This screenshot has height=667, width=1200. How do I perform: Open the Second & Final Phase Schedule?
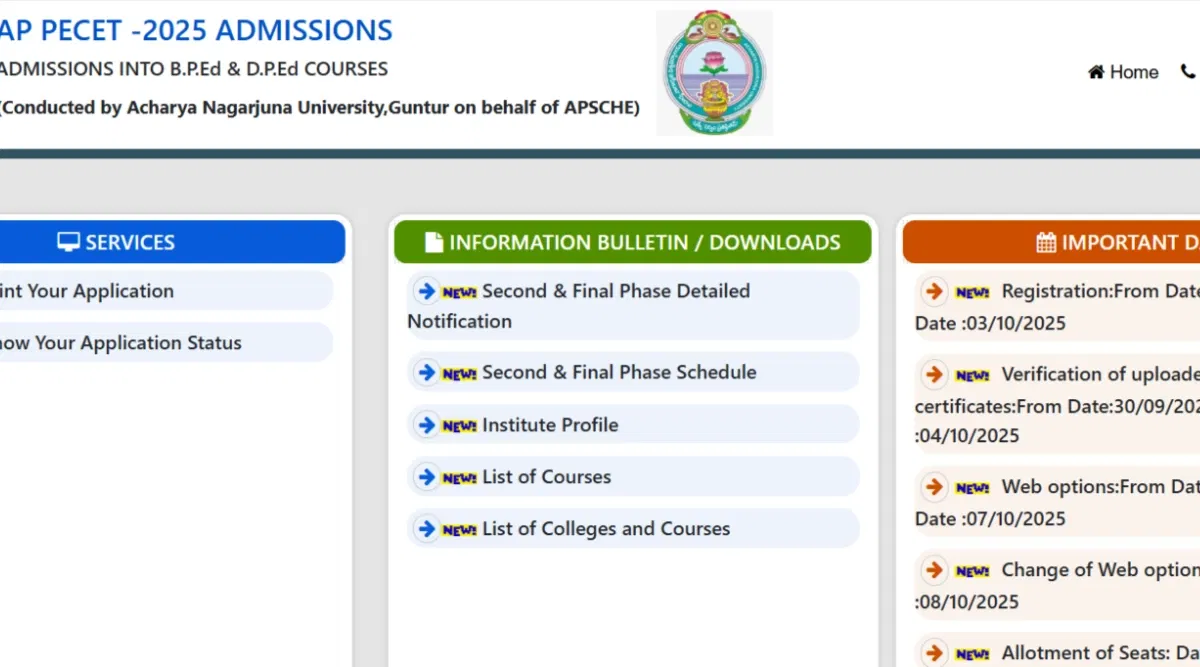(618, 372)
